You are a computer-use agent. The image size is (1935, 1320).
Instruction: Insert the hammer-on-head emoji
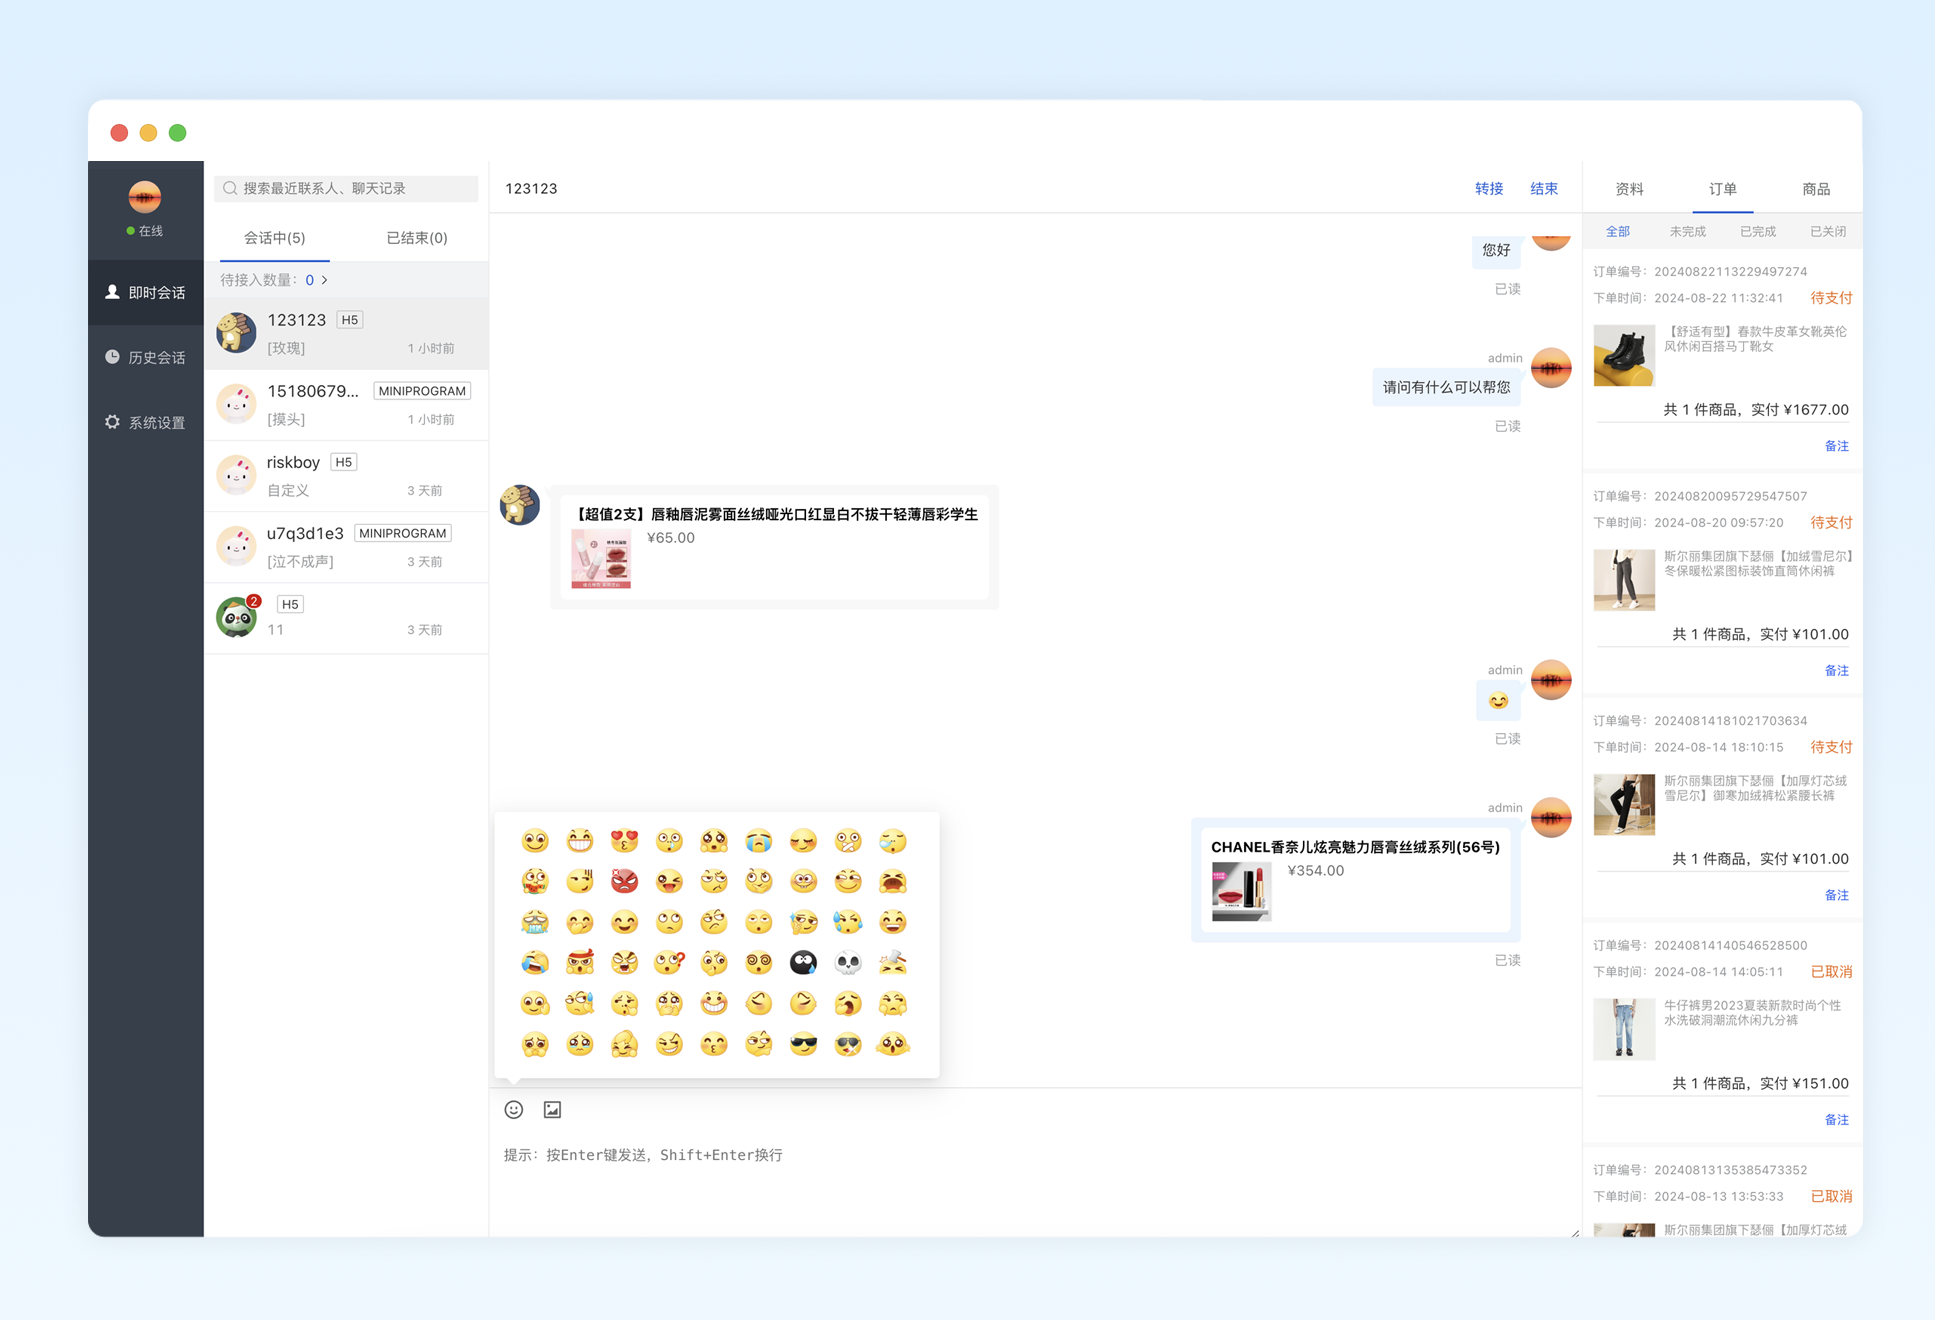(x=893, y=963)
